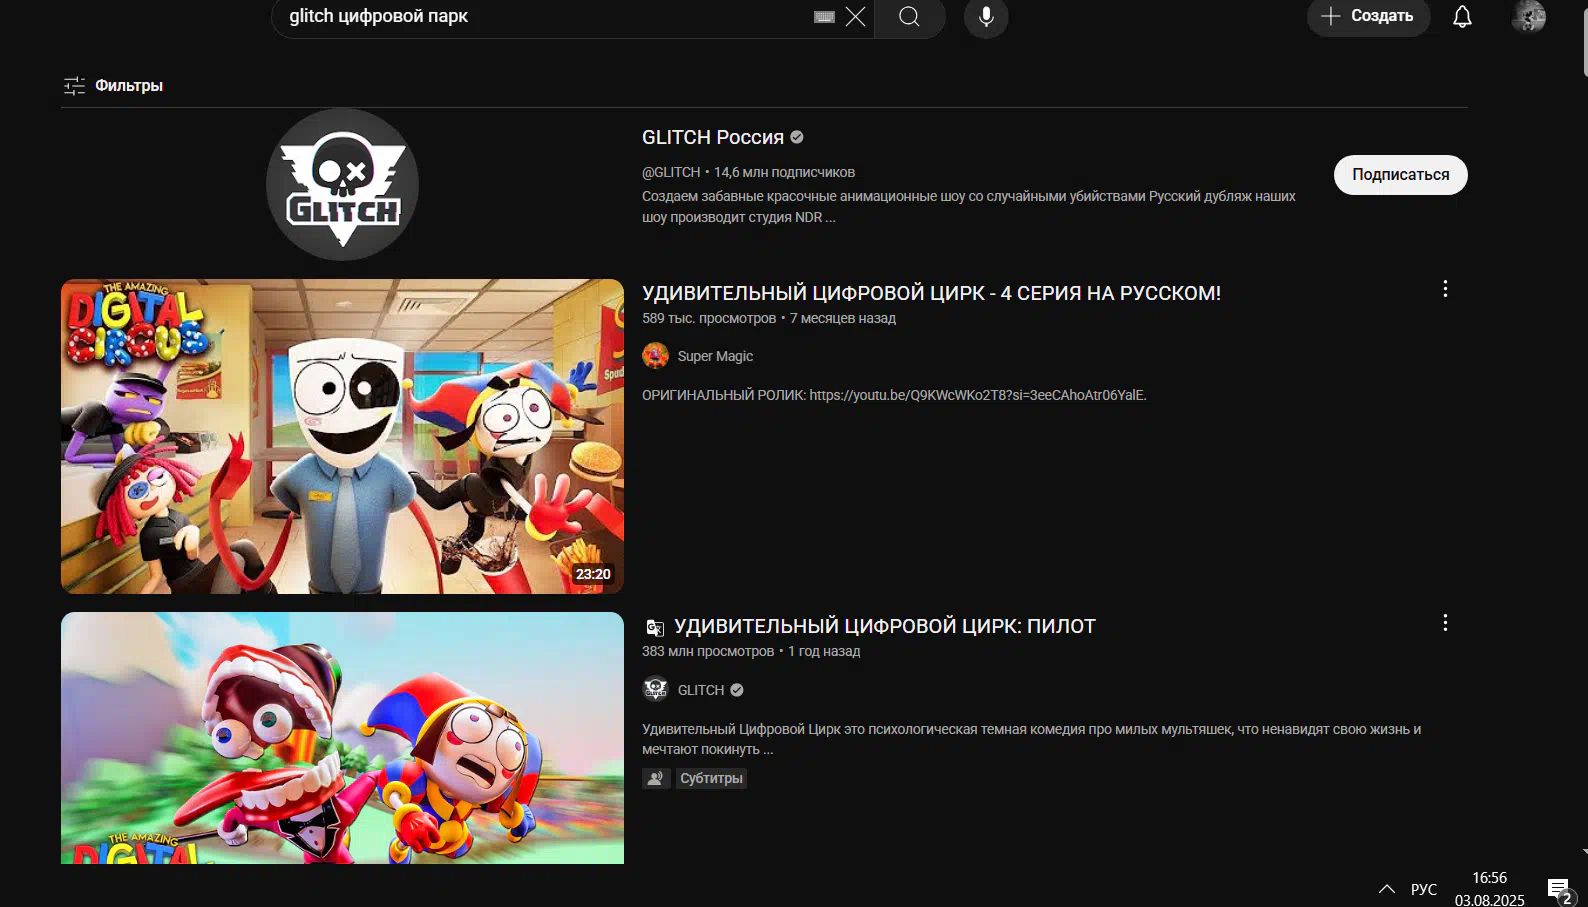Open the Super Magic channel avatar
1588x907 pixels.
655,356
